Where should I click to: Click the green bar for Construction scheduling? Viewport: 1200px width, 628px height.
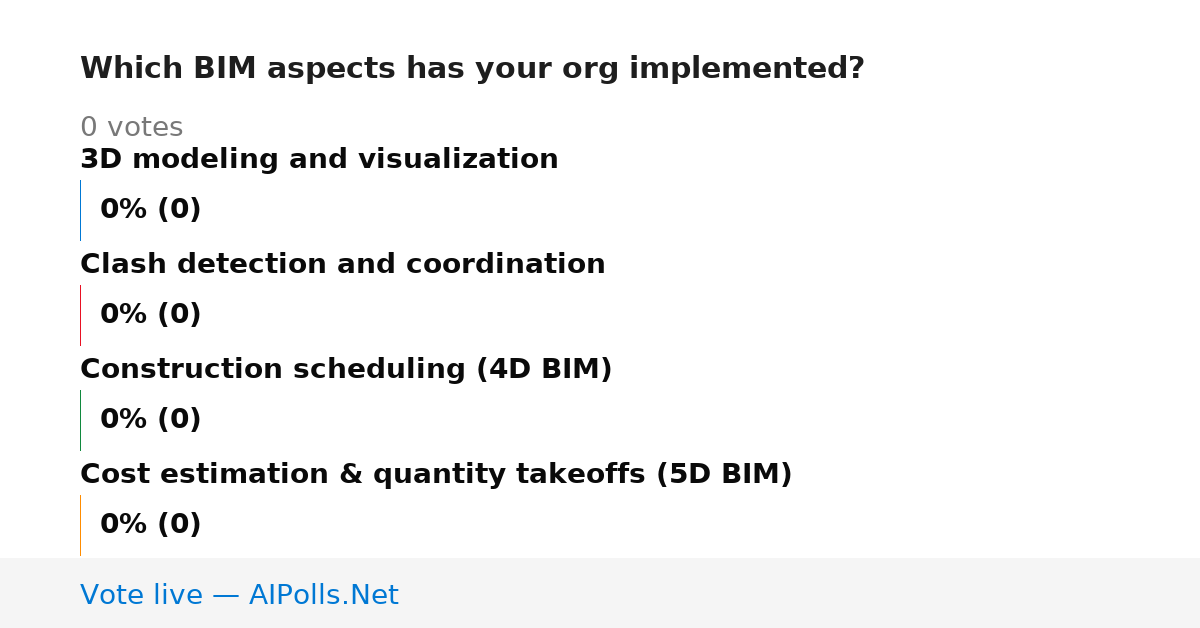(x=80, y=420)
